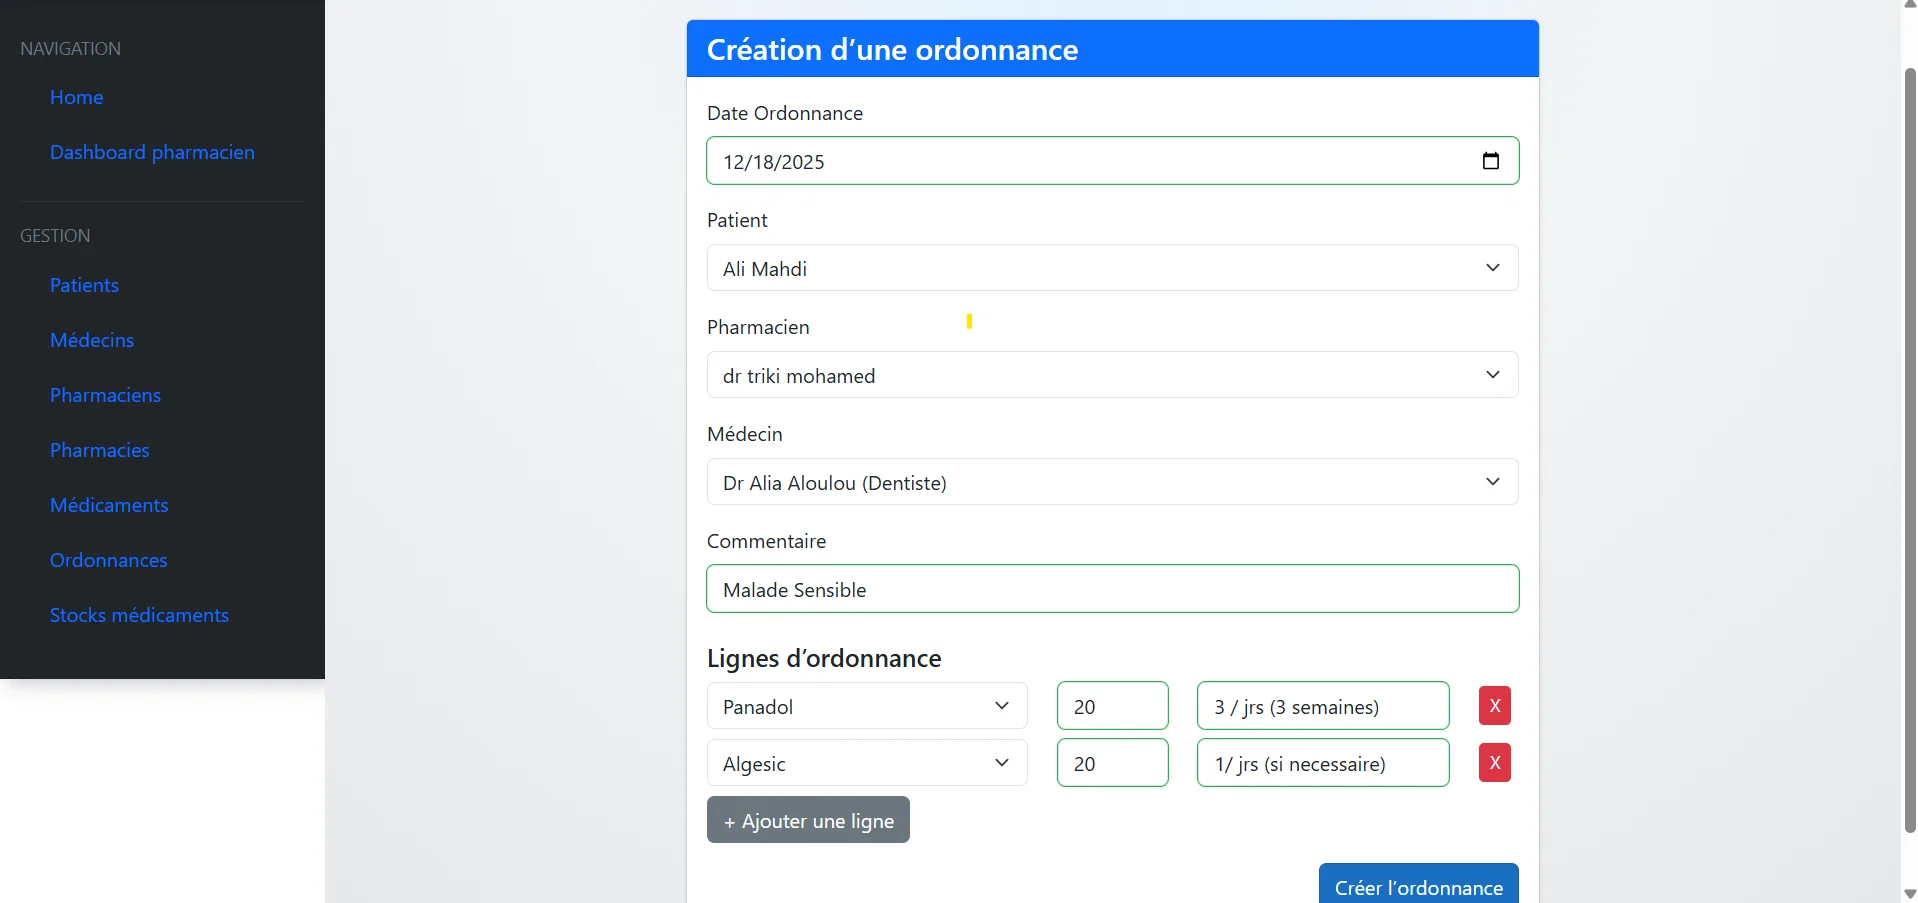This screenshot has width=1918, height=903.
Task: Open the Pharmacien dropdown with dr triki mohamed
Action: (1112, 375)
